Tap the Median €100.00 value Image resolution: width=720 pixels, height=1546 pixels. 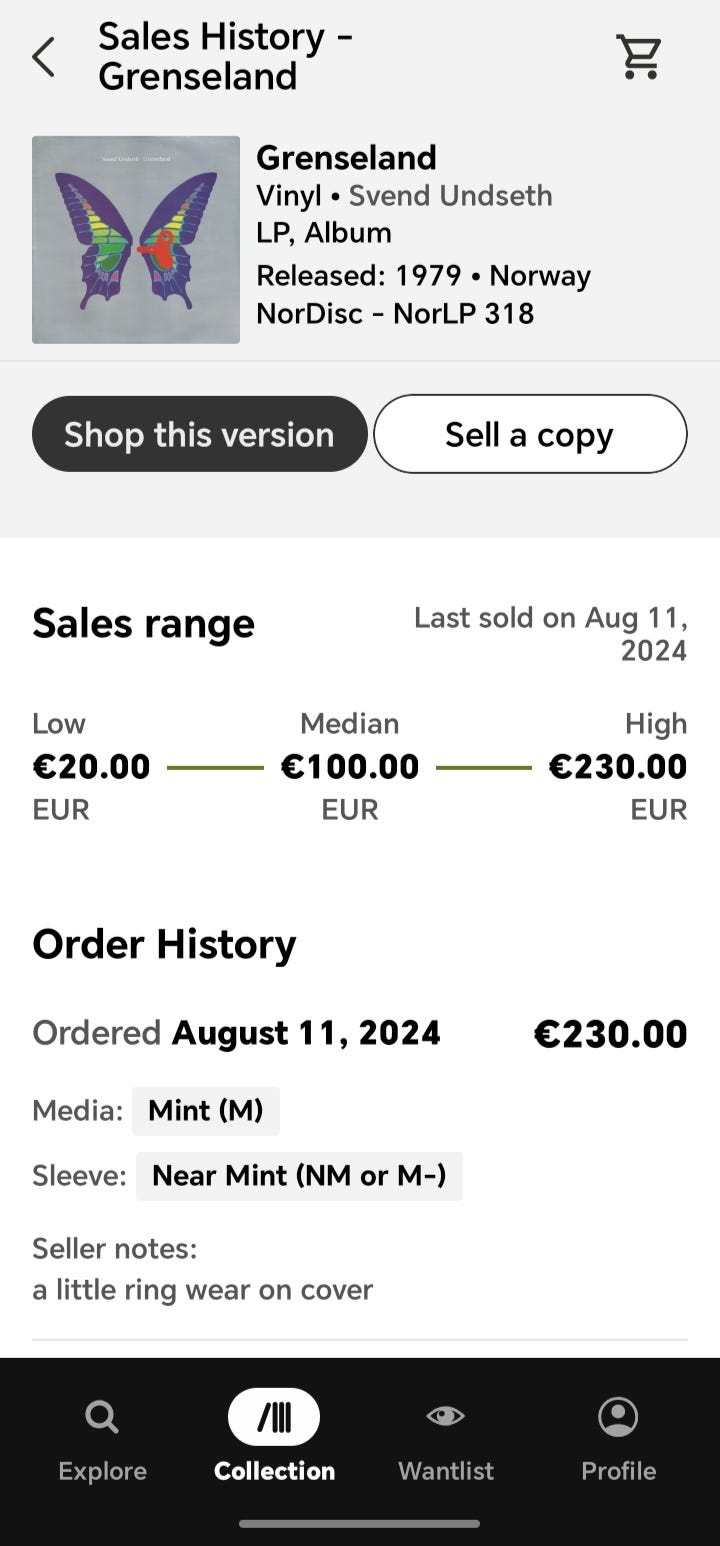pyautogui.click(x=350, y=767)
